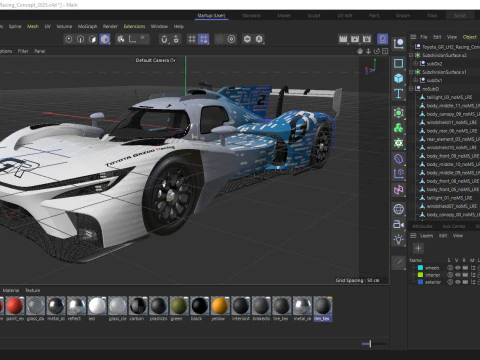480x360 pixels.
Task: Switch to the Startup (User) layout tab
Action: (211, 15)
